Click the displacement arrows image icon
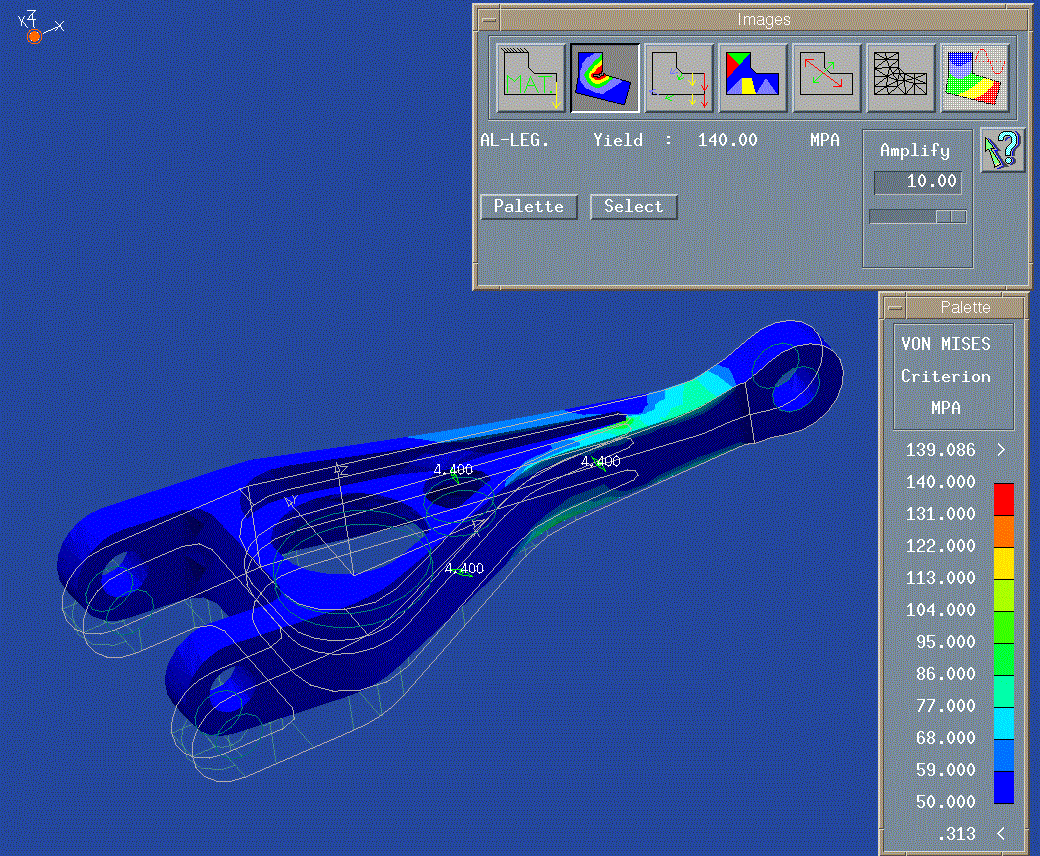 coord(680,78)
